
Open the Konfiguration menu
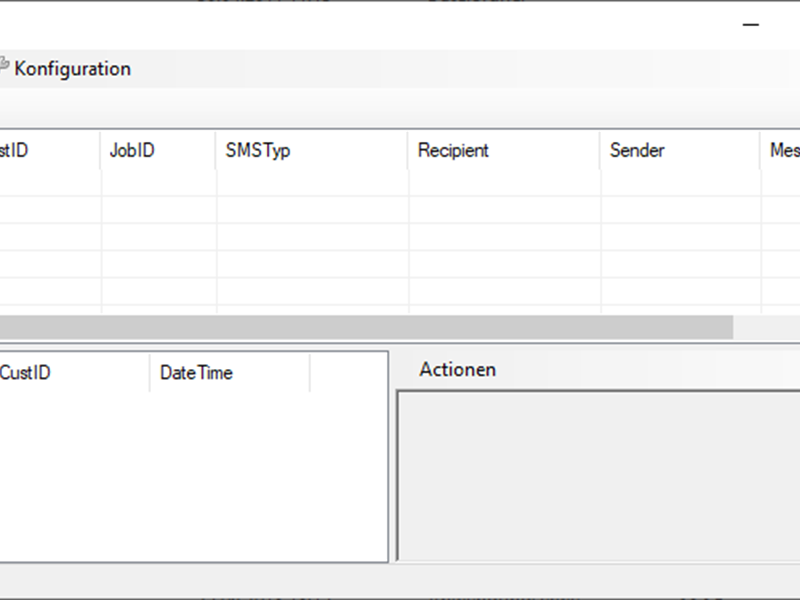point(72,69)
